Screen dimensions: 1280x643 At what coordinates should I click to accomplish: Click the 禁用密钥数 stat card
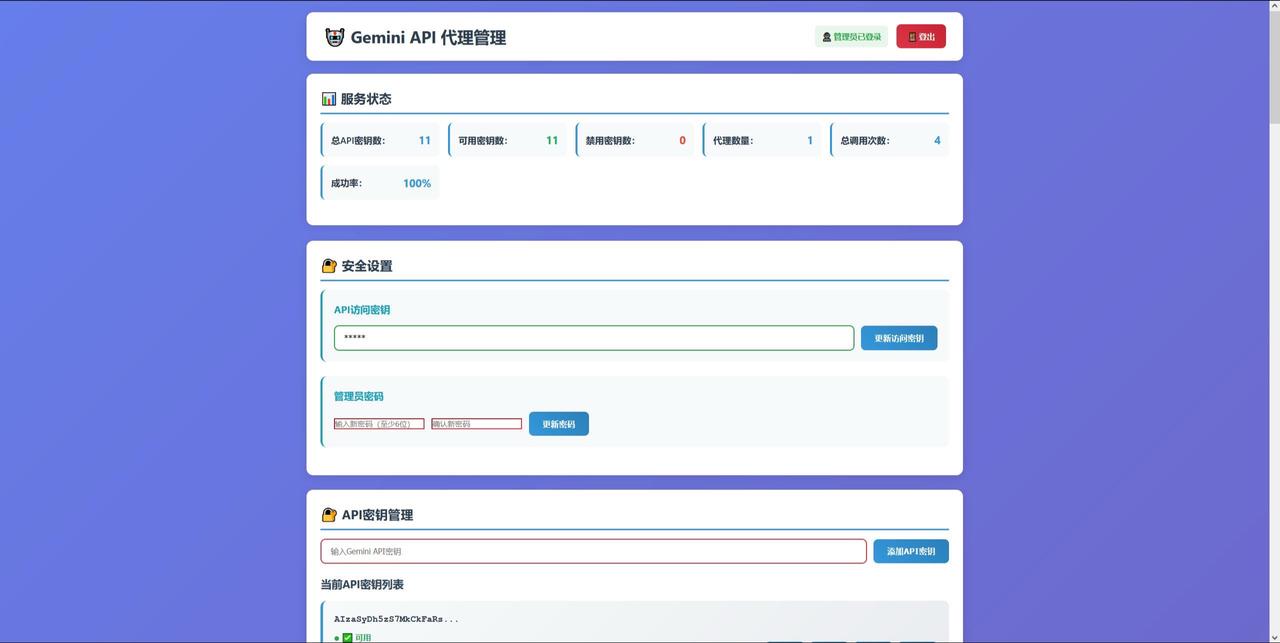pos(635,141)
